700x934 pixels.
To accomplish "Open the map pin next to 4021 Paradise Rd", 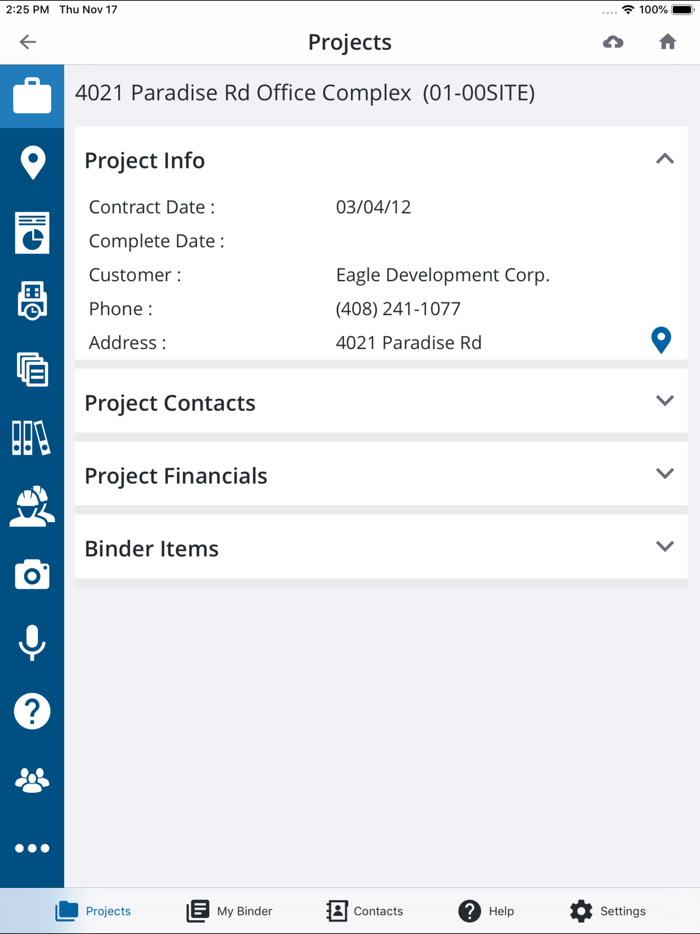I will point(661,341).
